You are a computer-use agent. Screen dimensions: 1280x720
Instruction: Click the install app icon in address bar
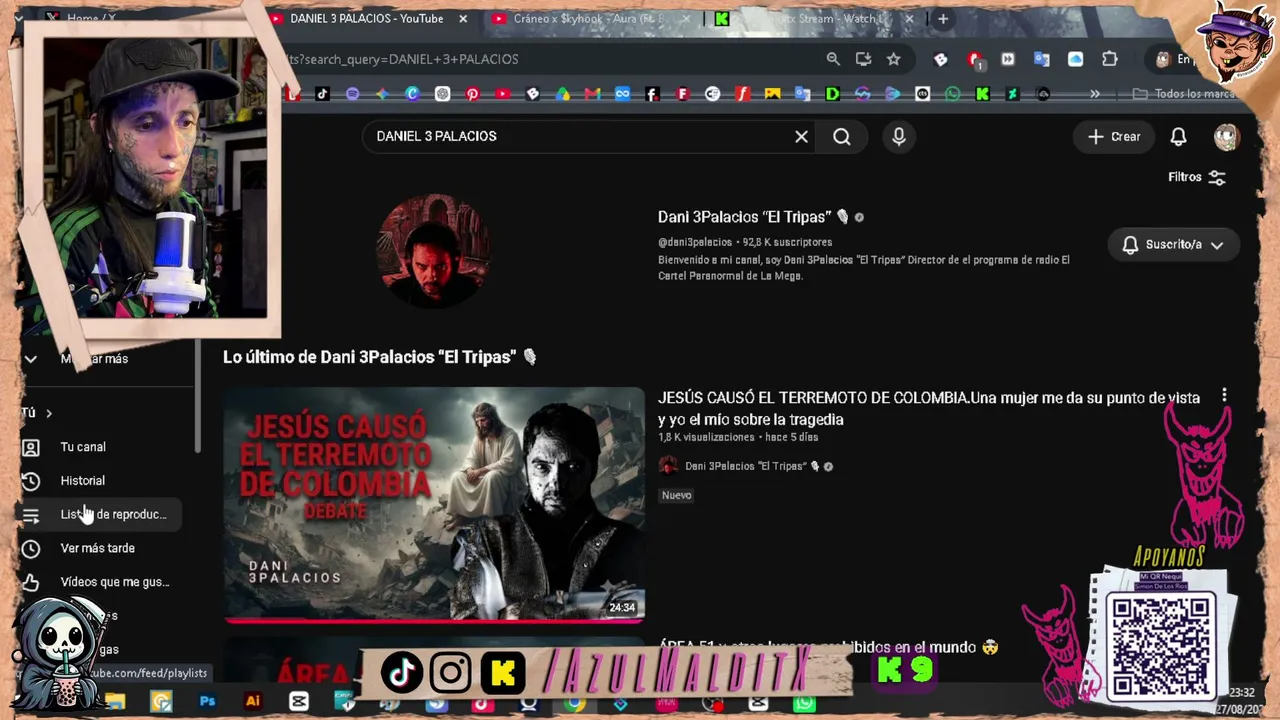coord(863,60)
